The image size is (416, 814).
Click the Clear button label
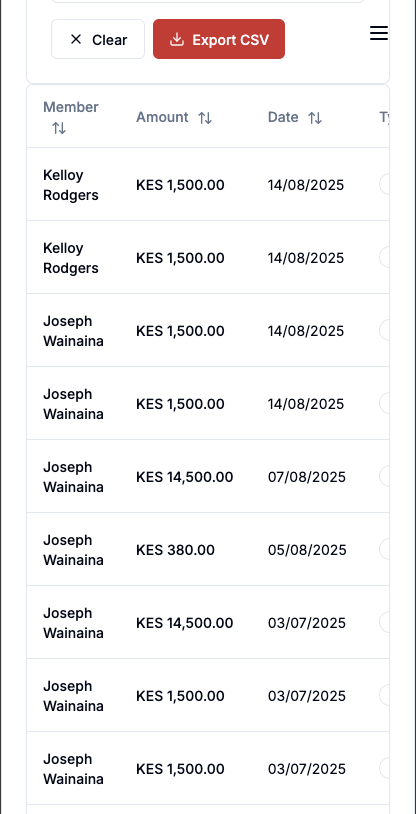110,40
